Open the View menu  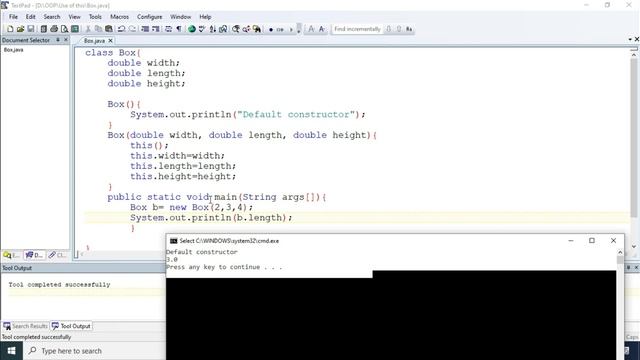74,17
